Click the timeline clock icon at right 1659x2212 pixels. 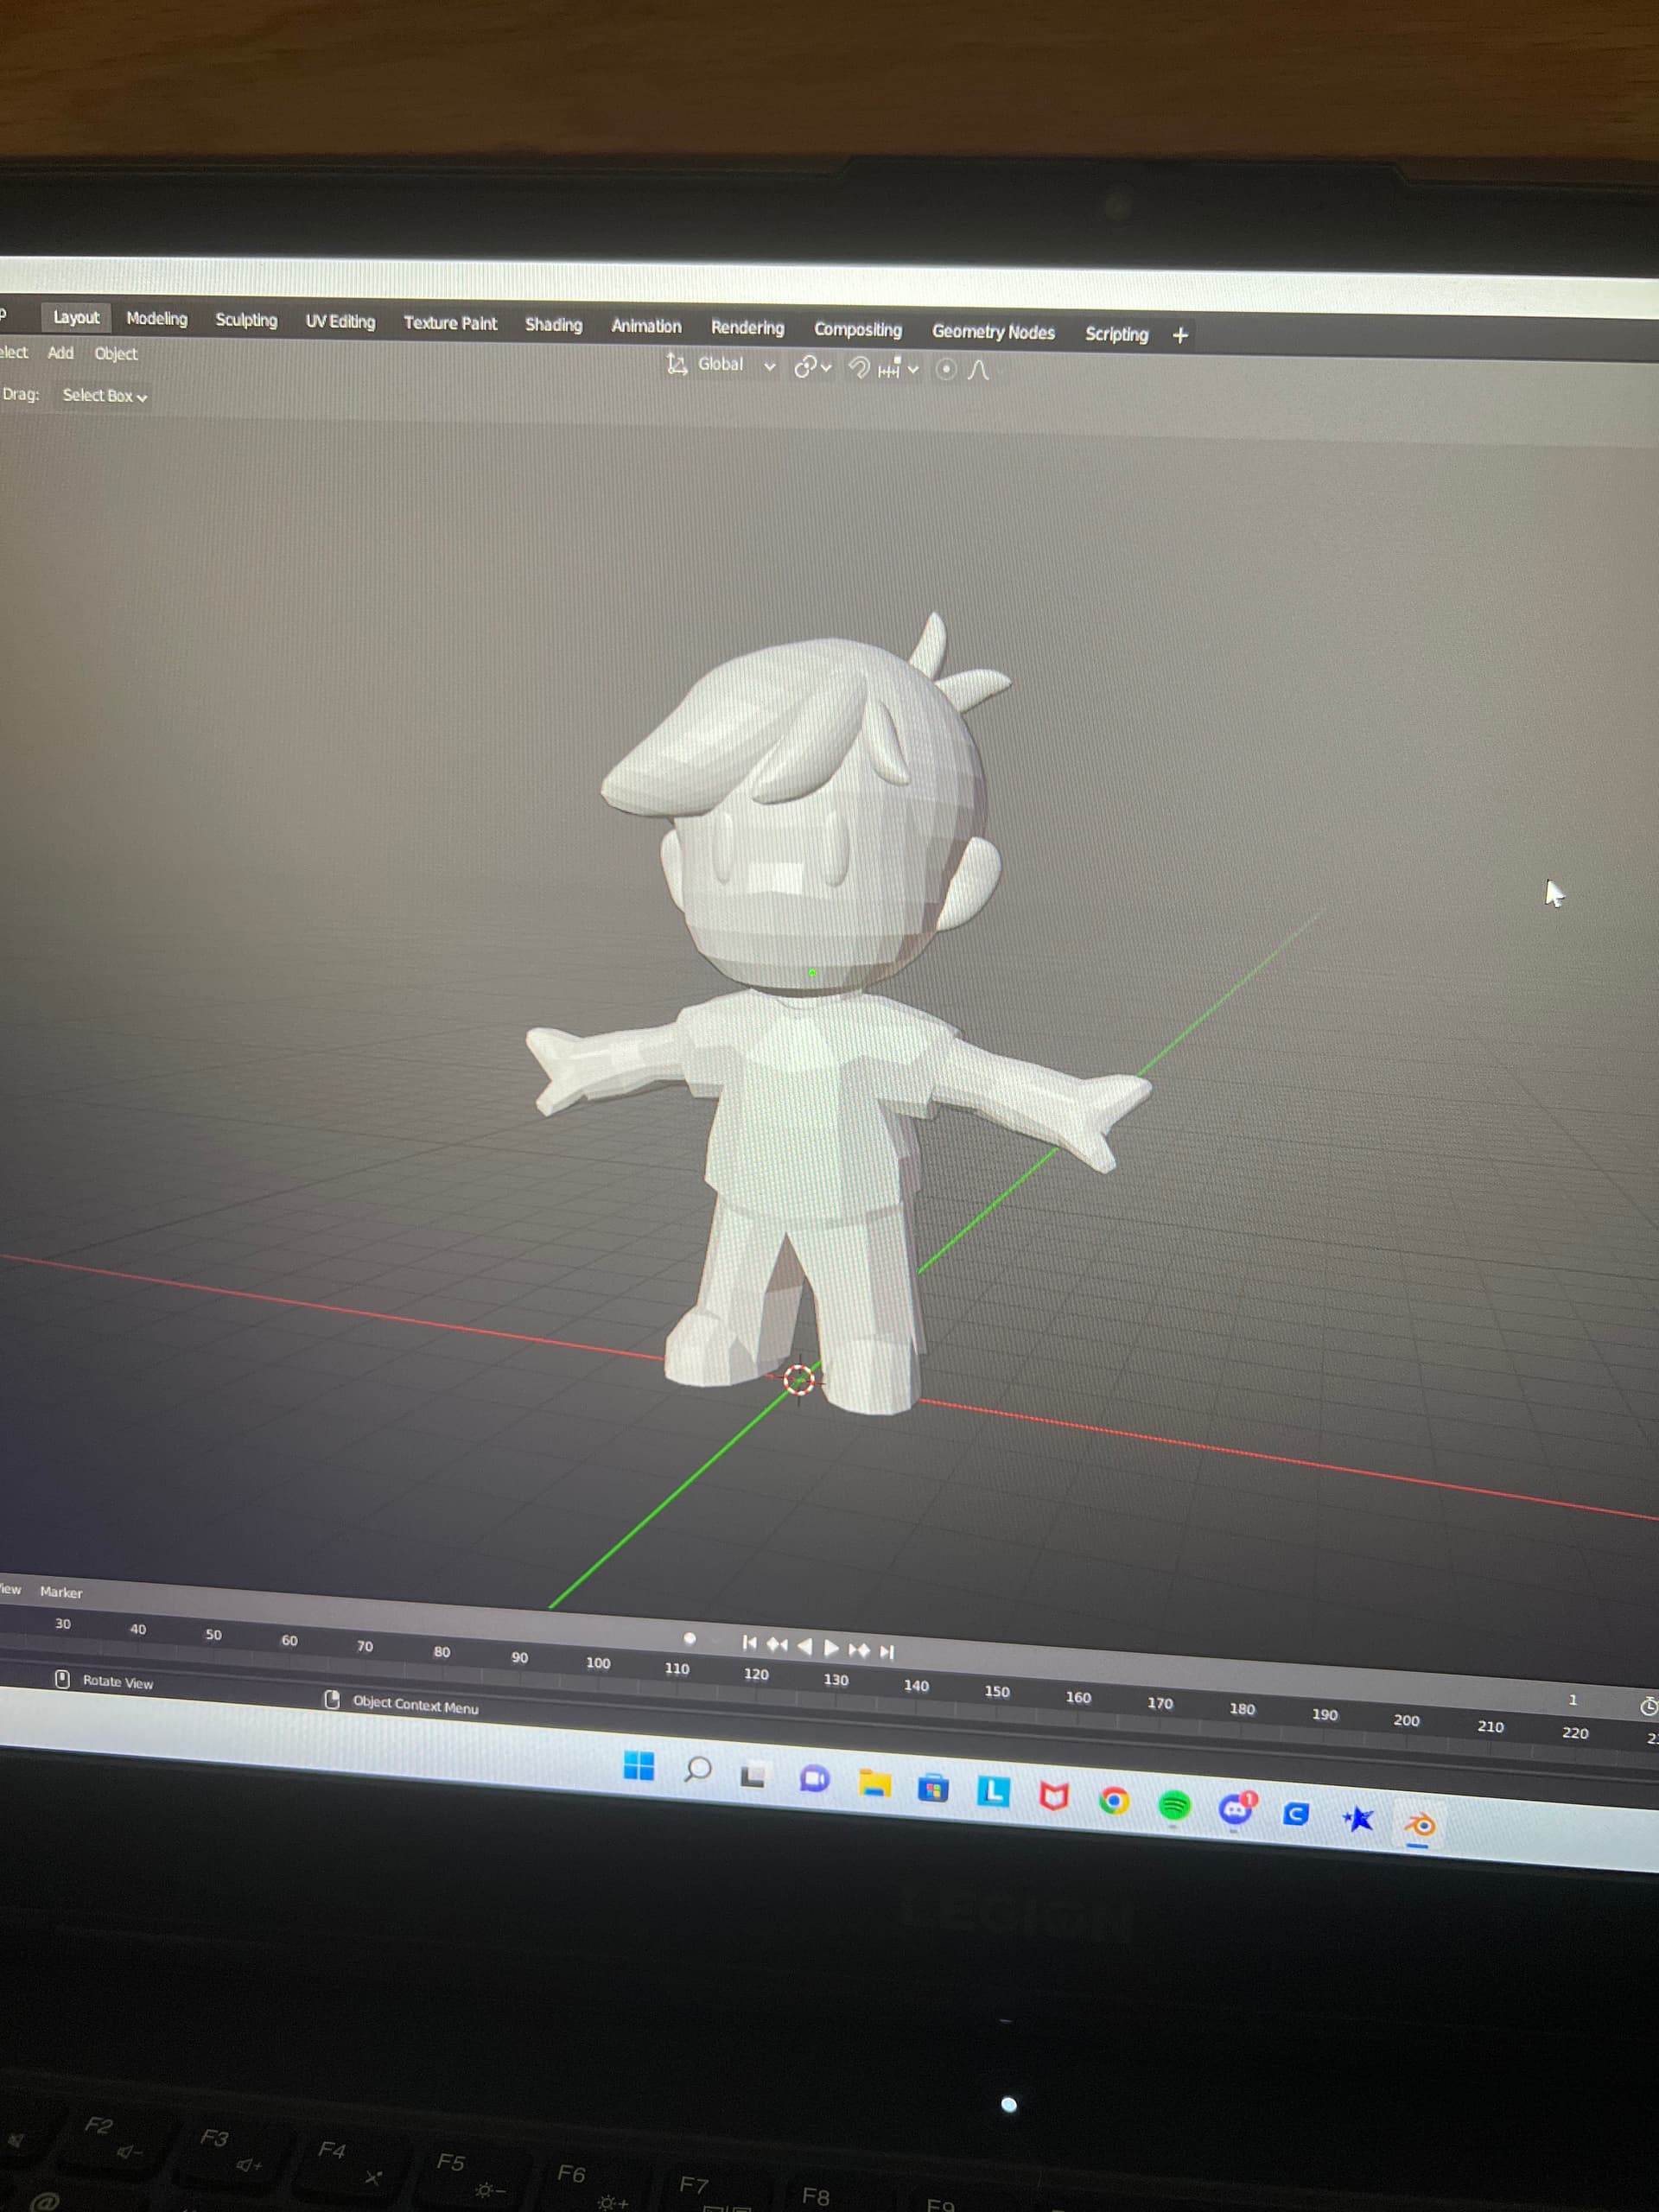pyautogui.click(x=1649, y=1707)
